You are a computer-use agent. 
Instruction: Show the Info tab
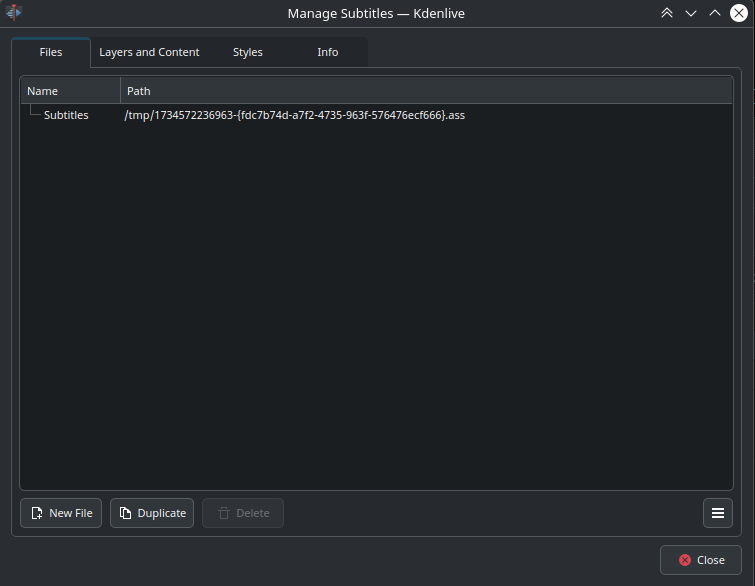(x=328, y=52)
